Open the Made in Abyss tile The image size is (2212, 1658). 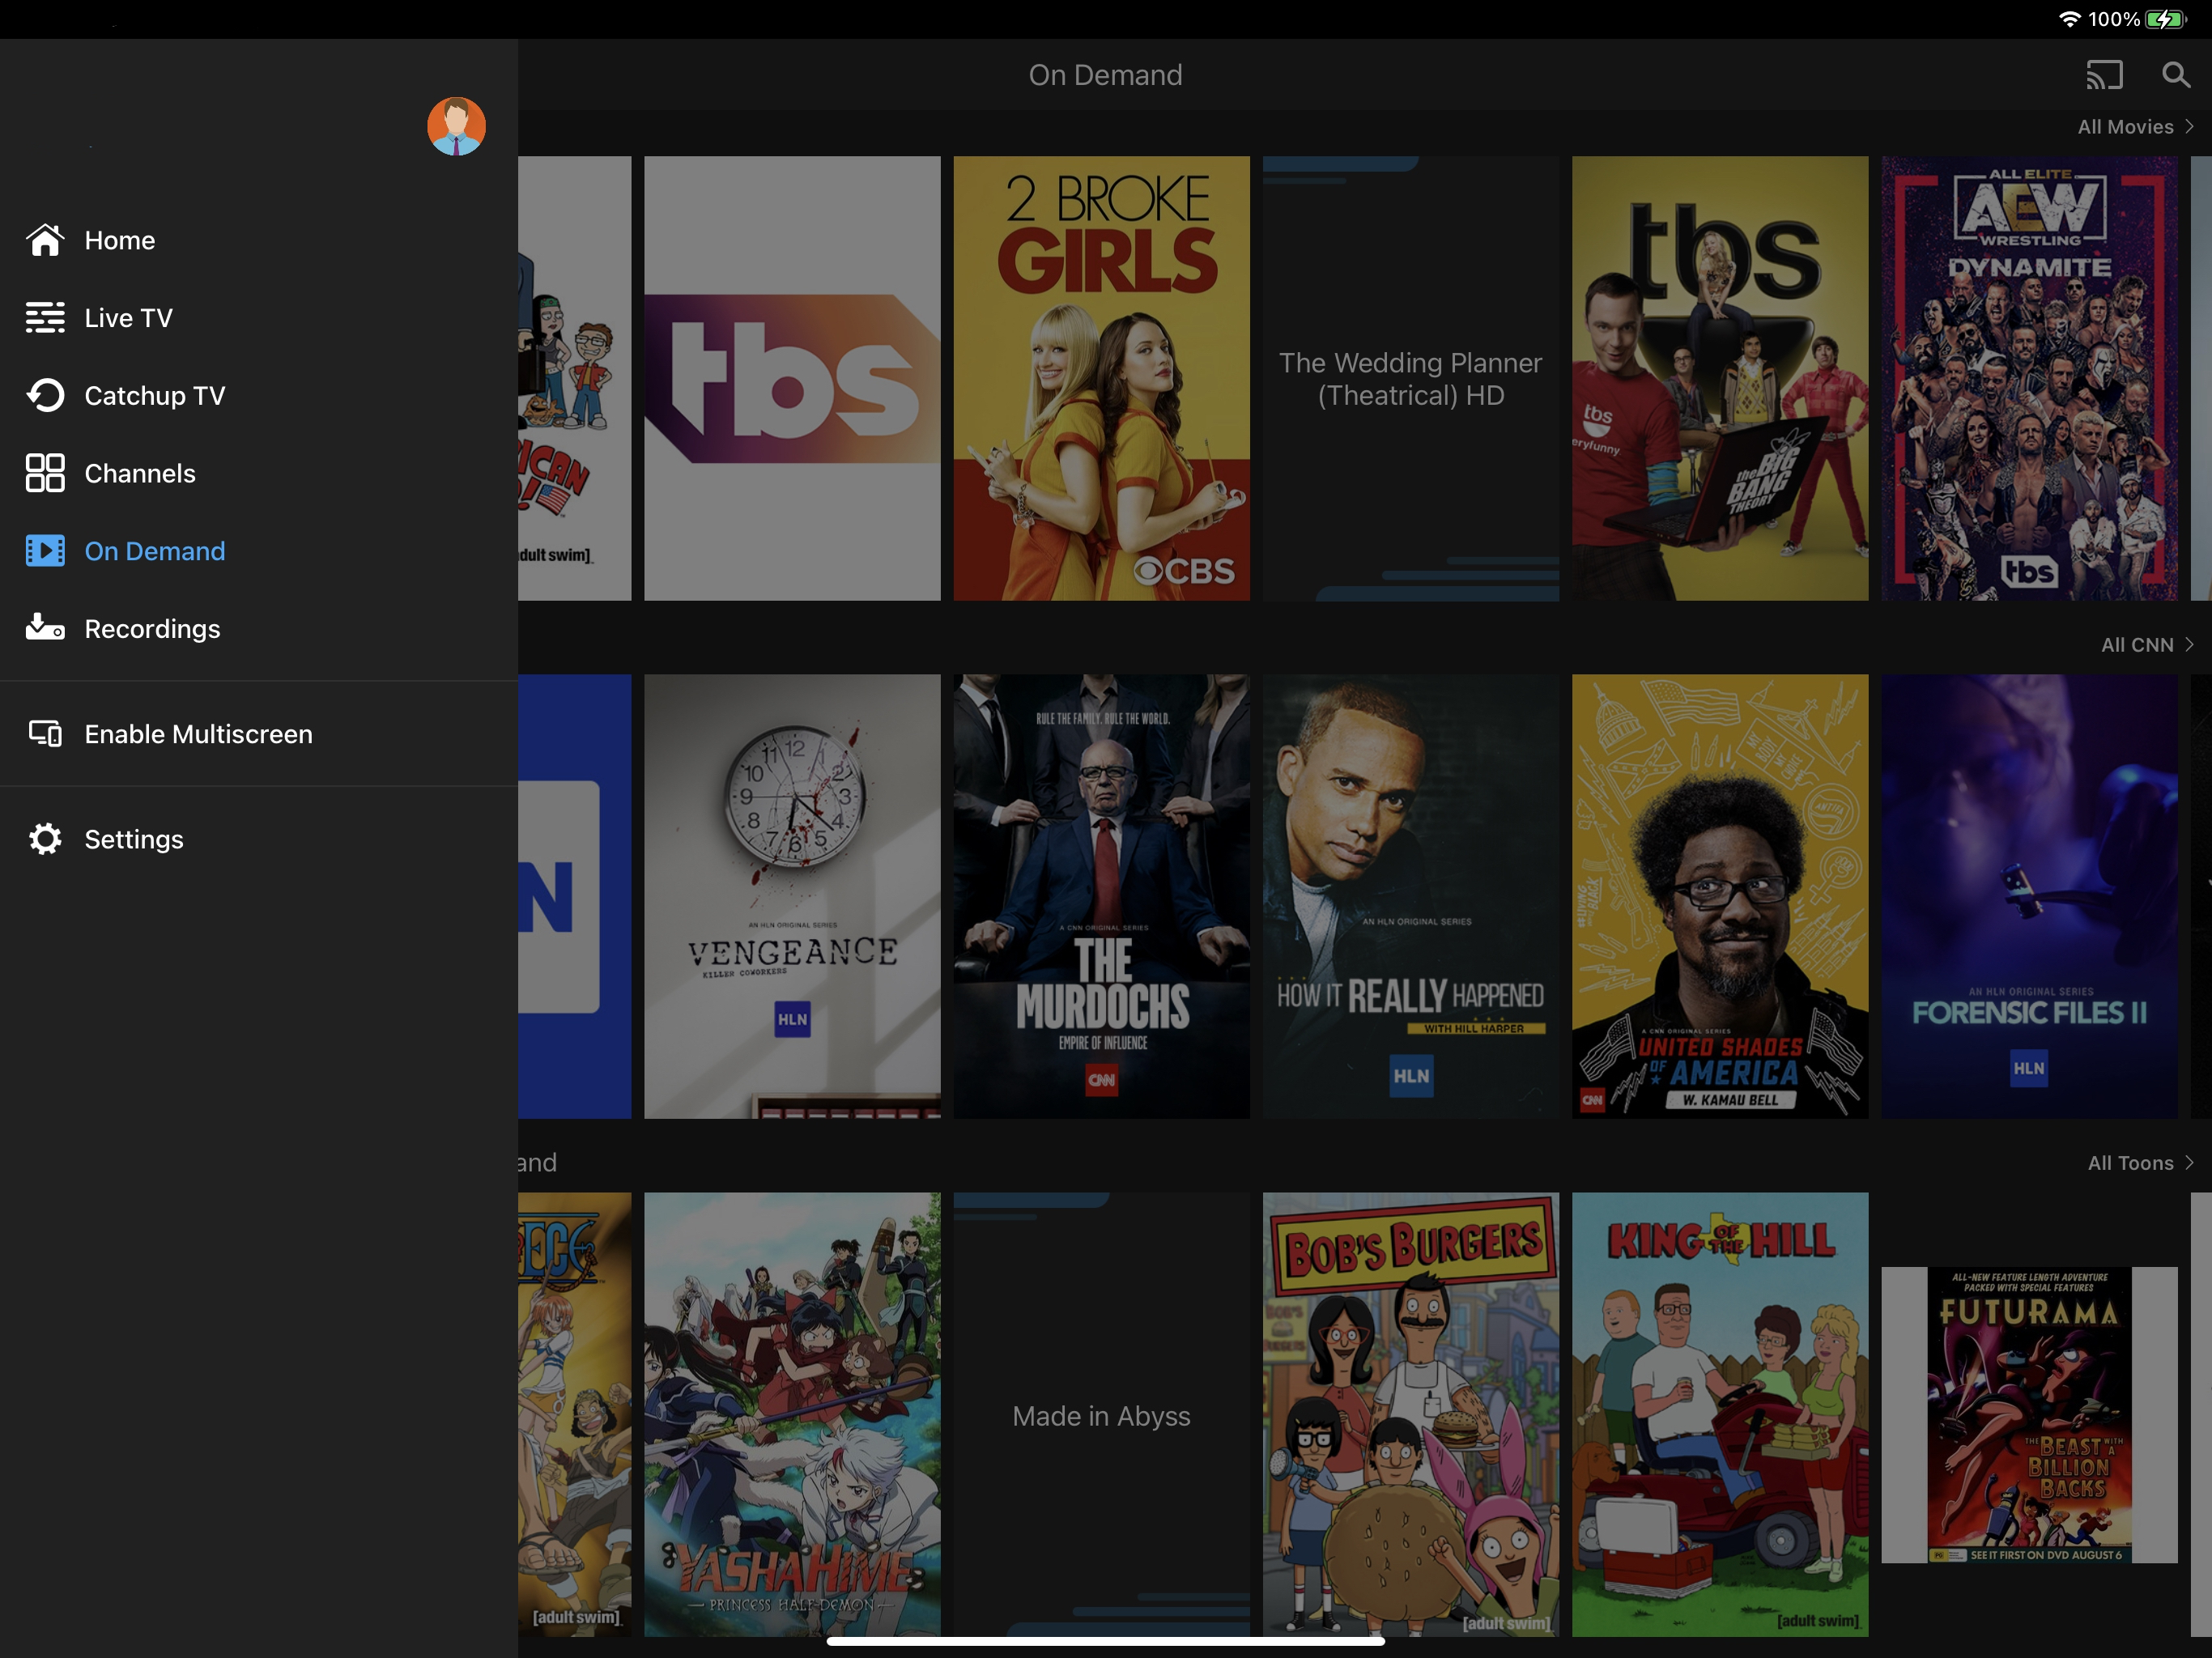(1101, 1414)
